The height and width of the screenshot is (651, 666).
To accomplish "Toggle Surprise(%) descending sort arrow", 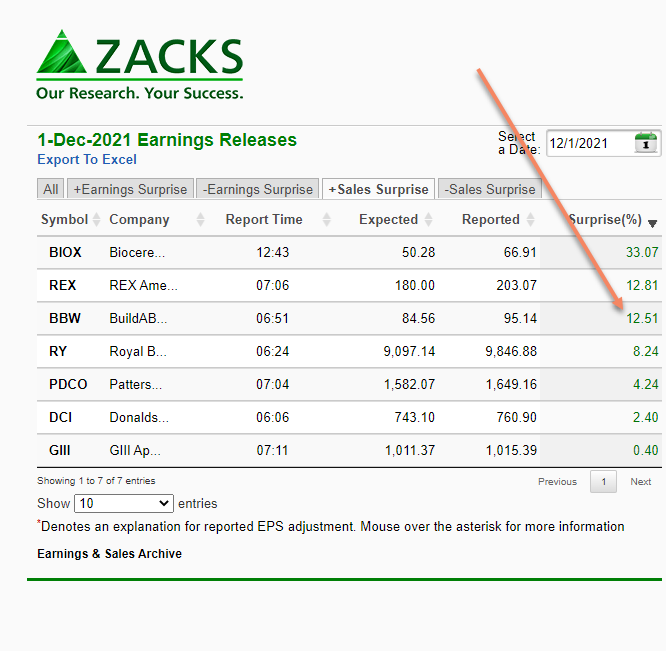I will [653, 223].
